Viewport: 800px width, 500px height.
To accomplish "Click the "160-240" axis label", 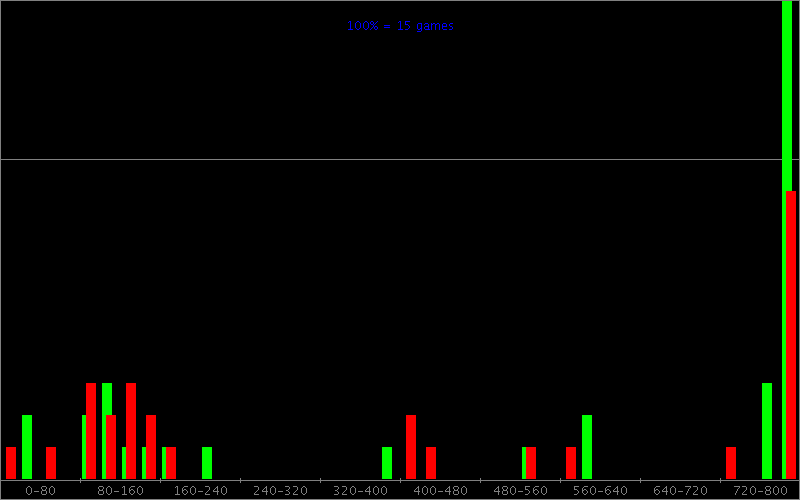I will 201,491.
